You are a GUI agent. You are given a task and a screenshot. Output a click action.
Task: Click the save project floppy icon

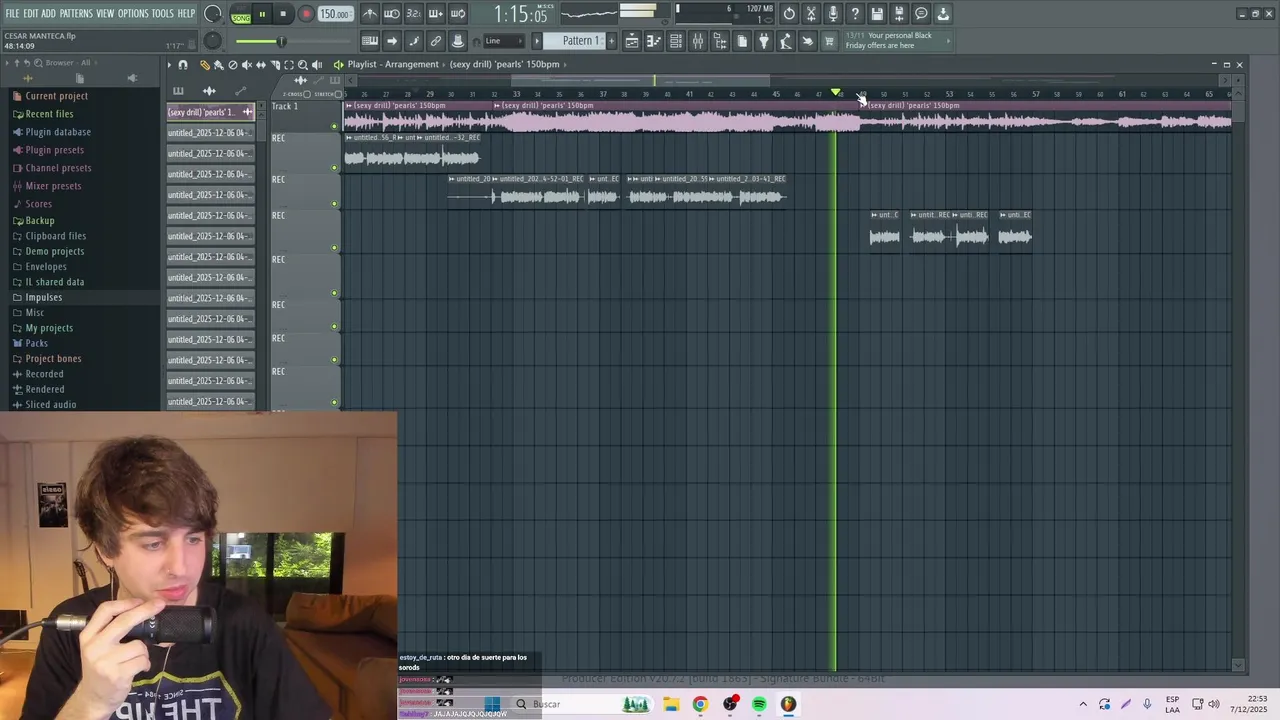877,14
